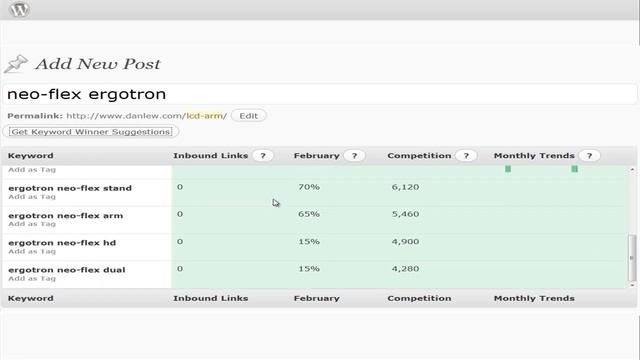This screenshot has height=360, width=640.
Task: Click the competition value 4,280
Action: click(405, 269)
